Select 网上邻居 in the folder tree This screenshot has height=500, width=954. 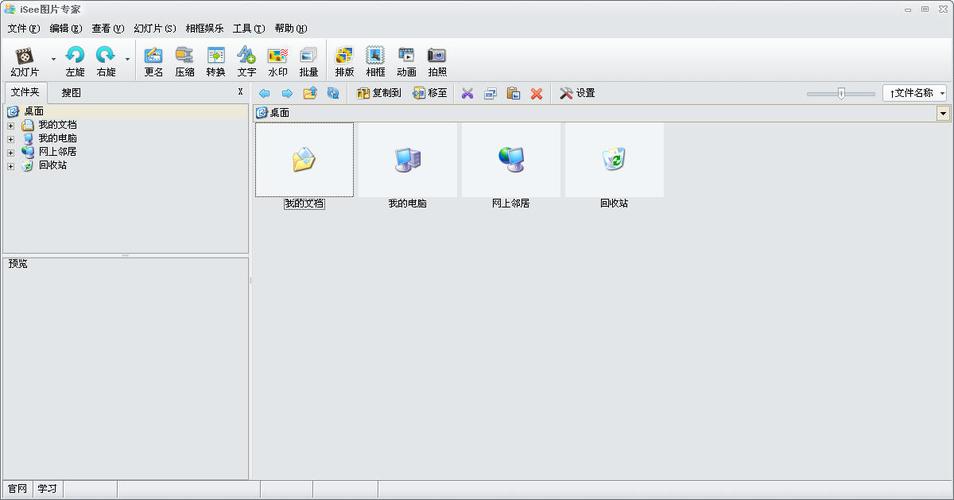coord(58,151)
